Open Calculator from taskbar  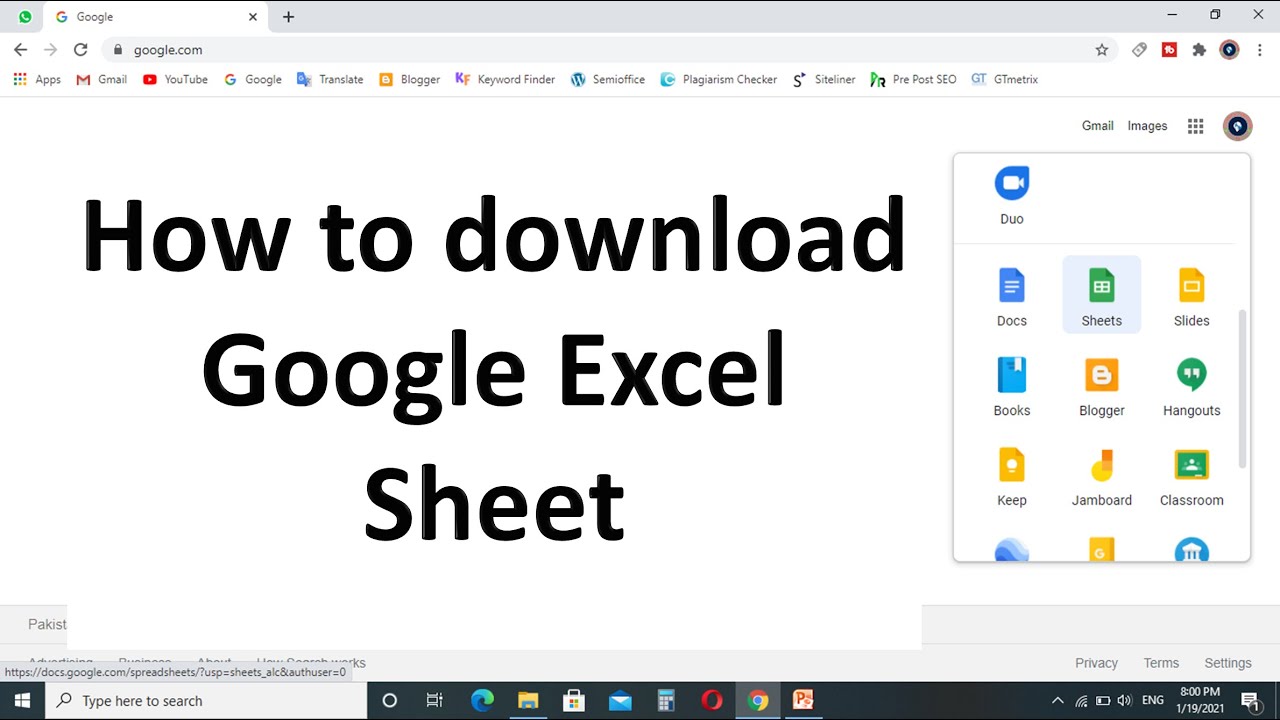pyautogui.click(x=666, y=700)
